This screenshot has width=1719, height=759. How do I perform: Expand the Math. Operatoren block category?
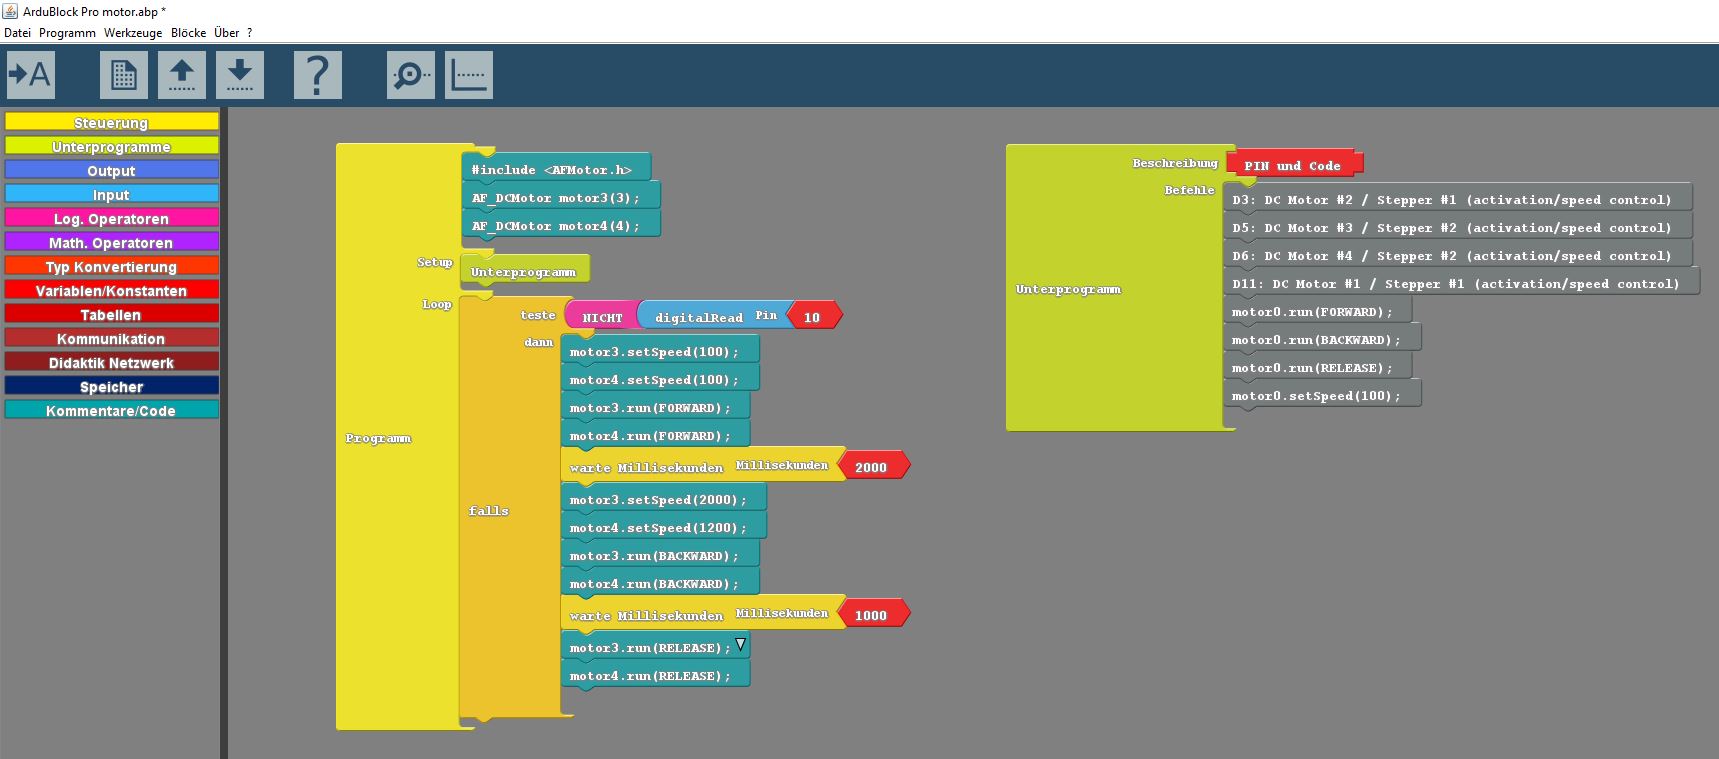tap(111, 242)
